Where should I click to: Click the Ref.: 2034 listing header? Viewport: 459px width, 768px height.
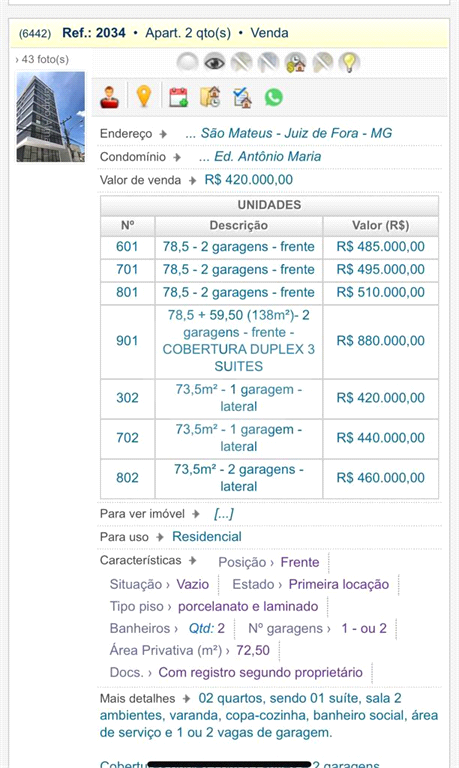(94, 33)
